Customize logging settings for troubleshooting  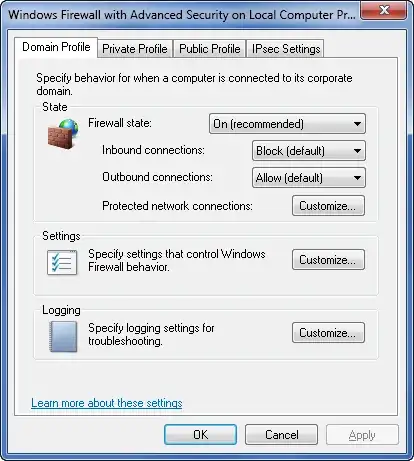tap(328, 333)
